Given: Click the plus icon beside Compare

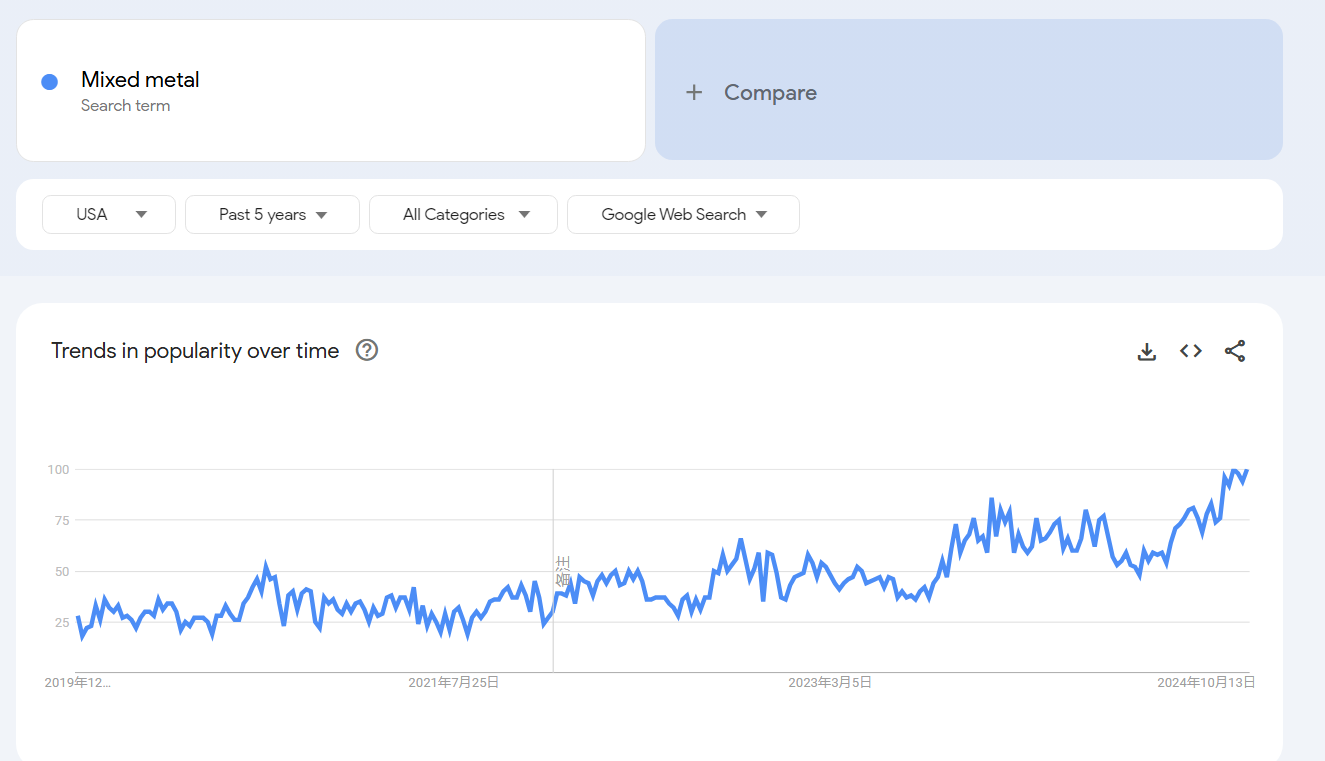Looking at the screenshot, I should tap(694, 92).
